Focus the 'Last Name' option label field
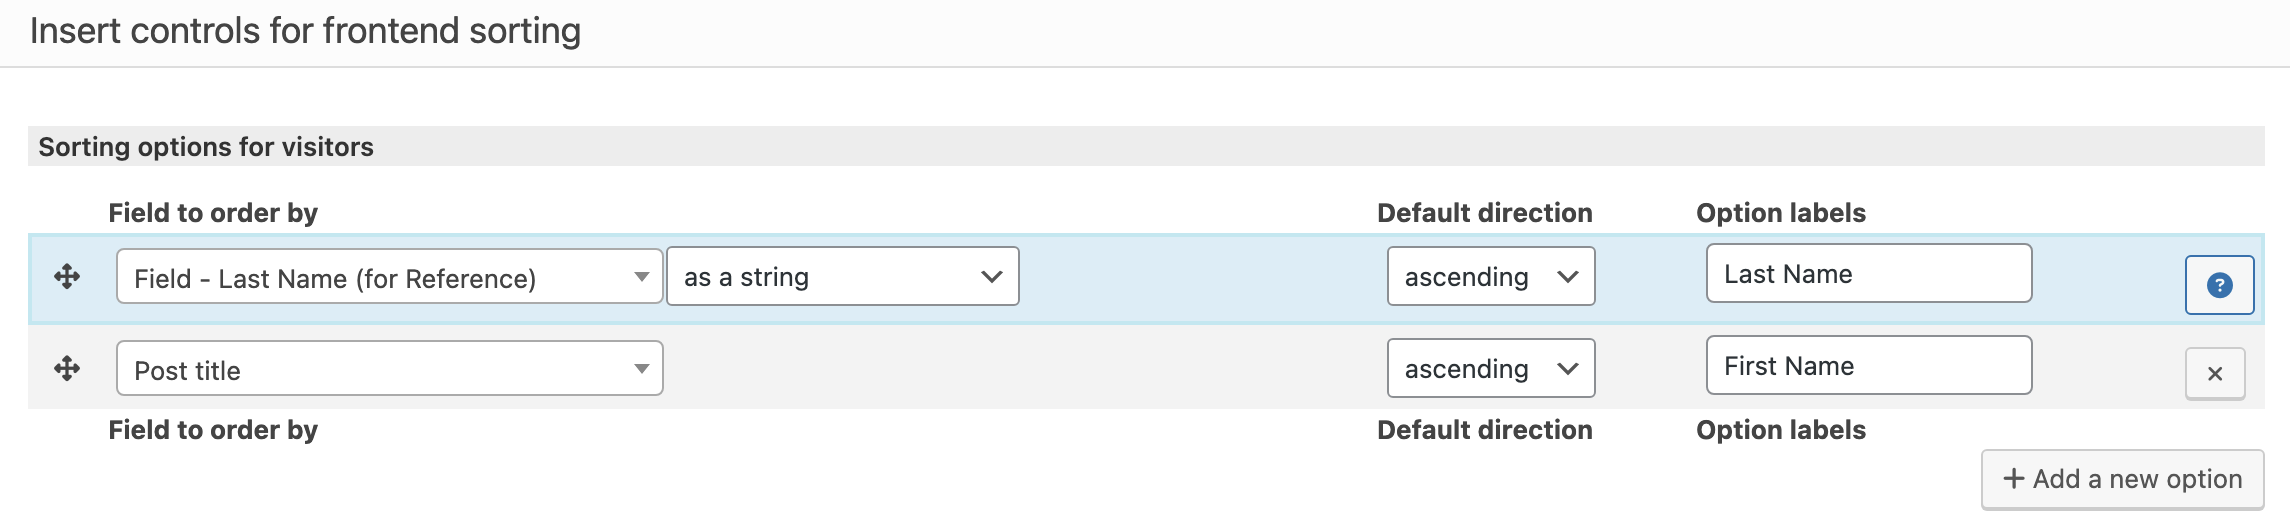 pos(1869,273)
